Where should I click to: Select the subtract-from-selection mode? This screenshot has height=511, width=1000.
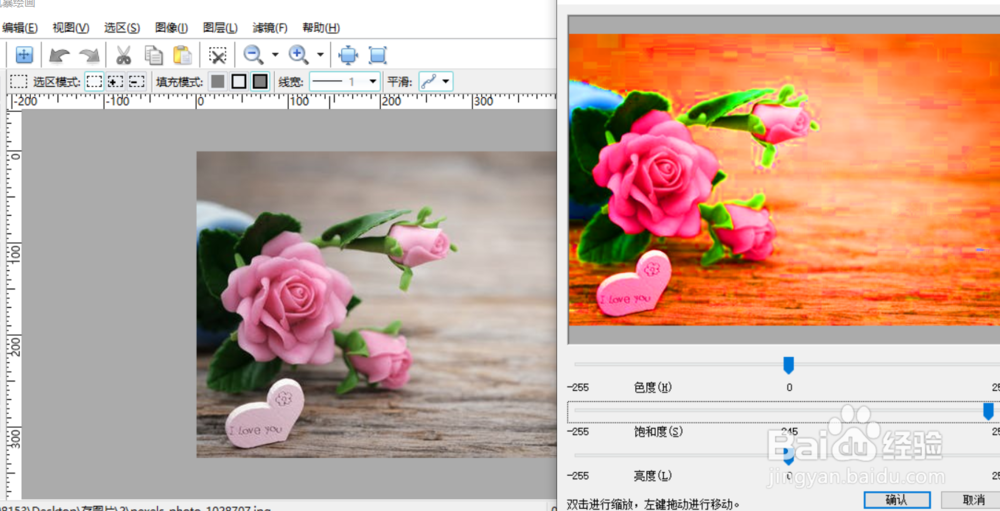(x=136, y=82)
